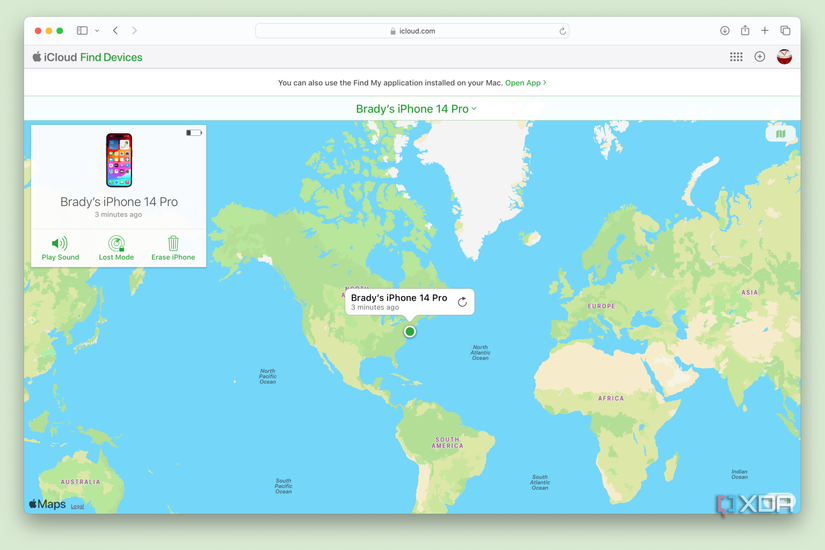Go back with the Safari back arrow
Viewport: 825px width, 550px height.
click(115, 31)
